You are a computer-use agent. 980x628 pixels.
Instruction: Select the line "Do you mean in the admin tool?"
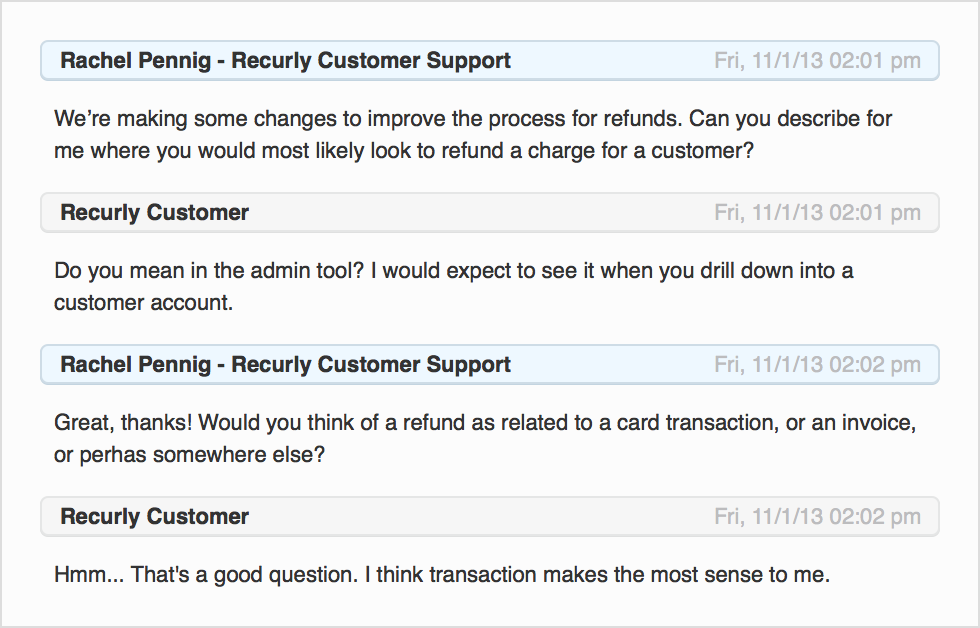(453, 271)
